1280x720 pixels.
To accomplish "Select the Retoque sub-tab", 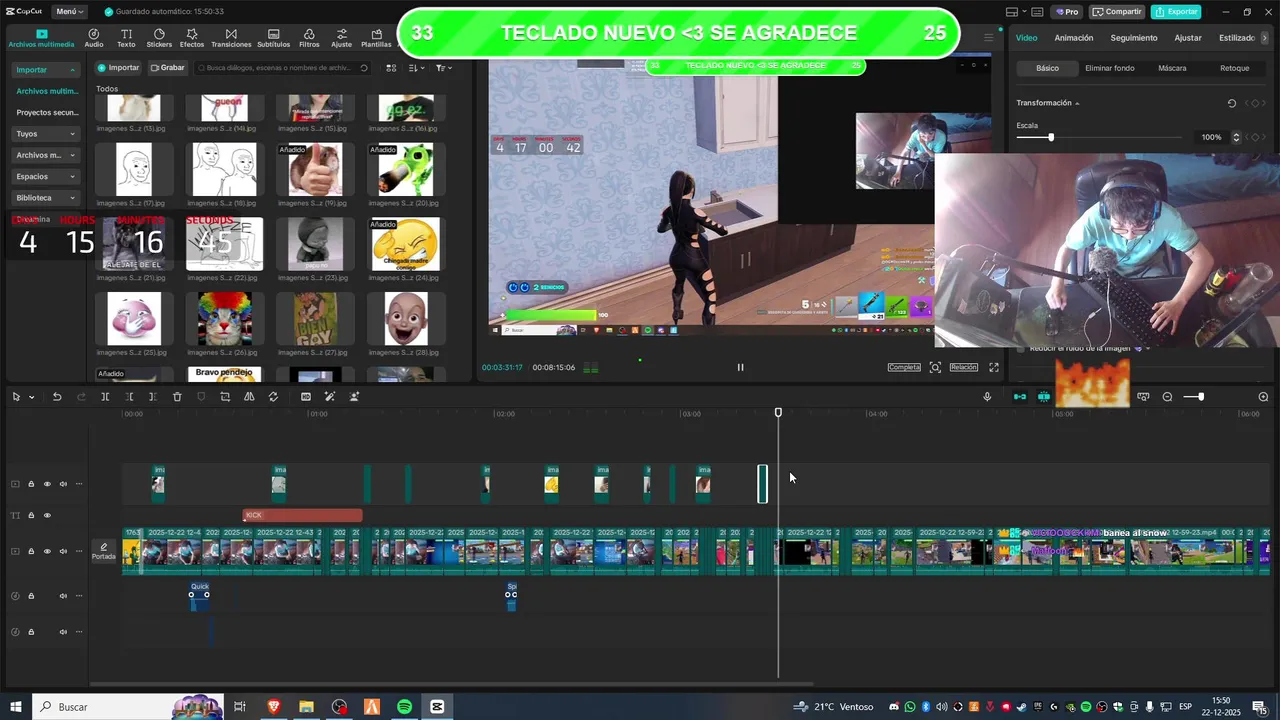I will tap(1234, 68).
